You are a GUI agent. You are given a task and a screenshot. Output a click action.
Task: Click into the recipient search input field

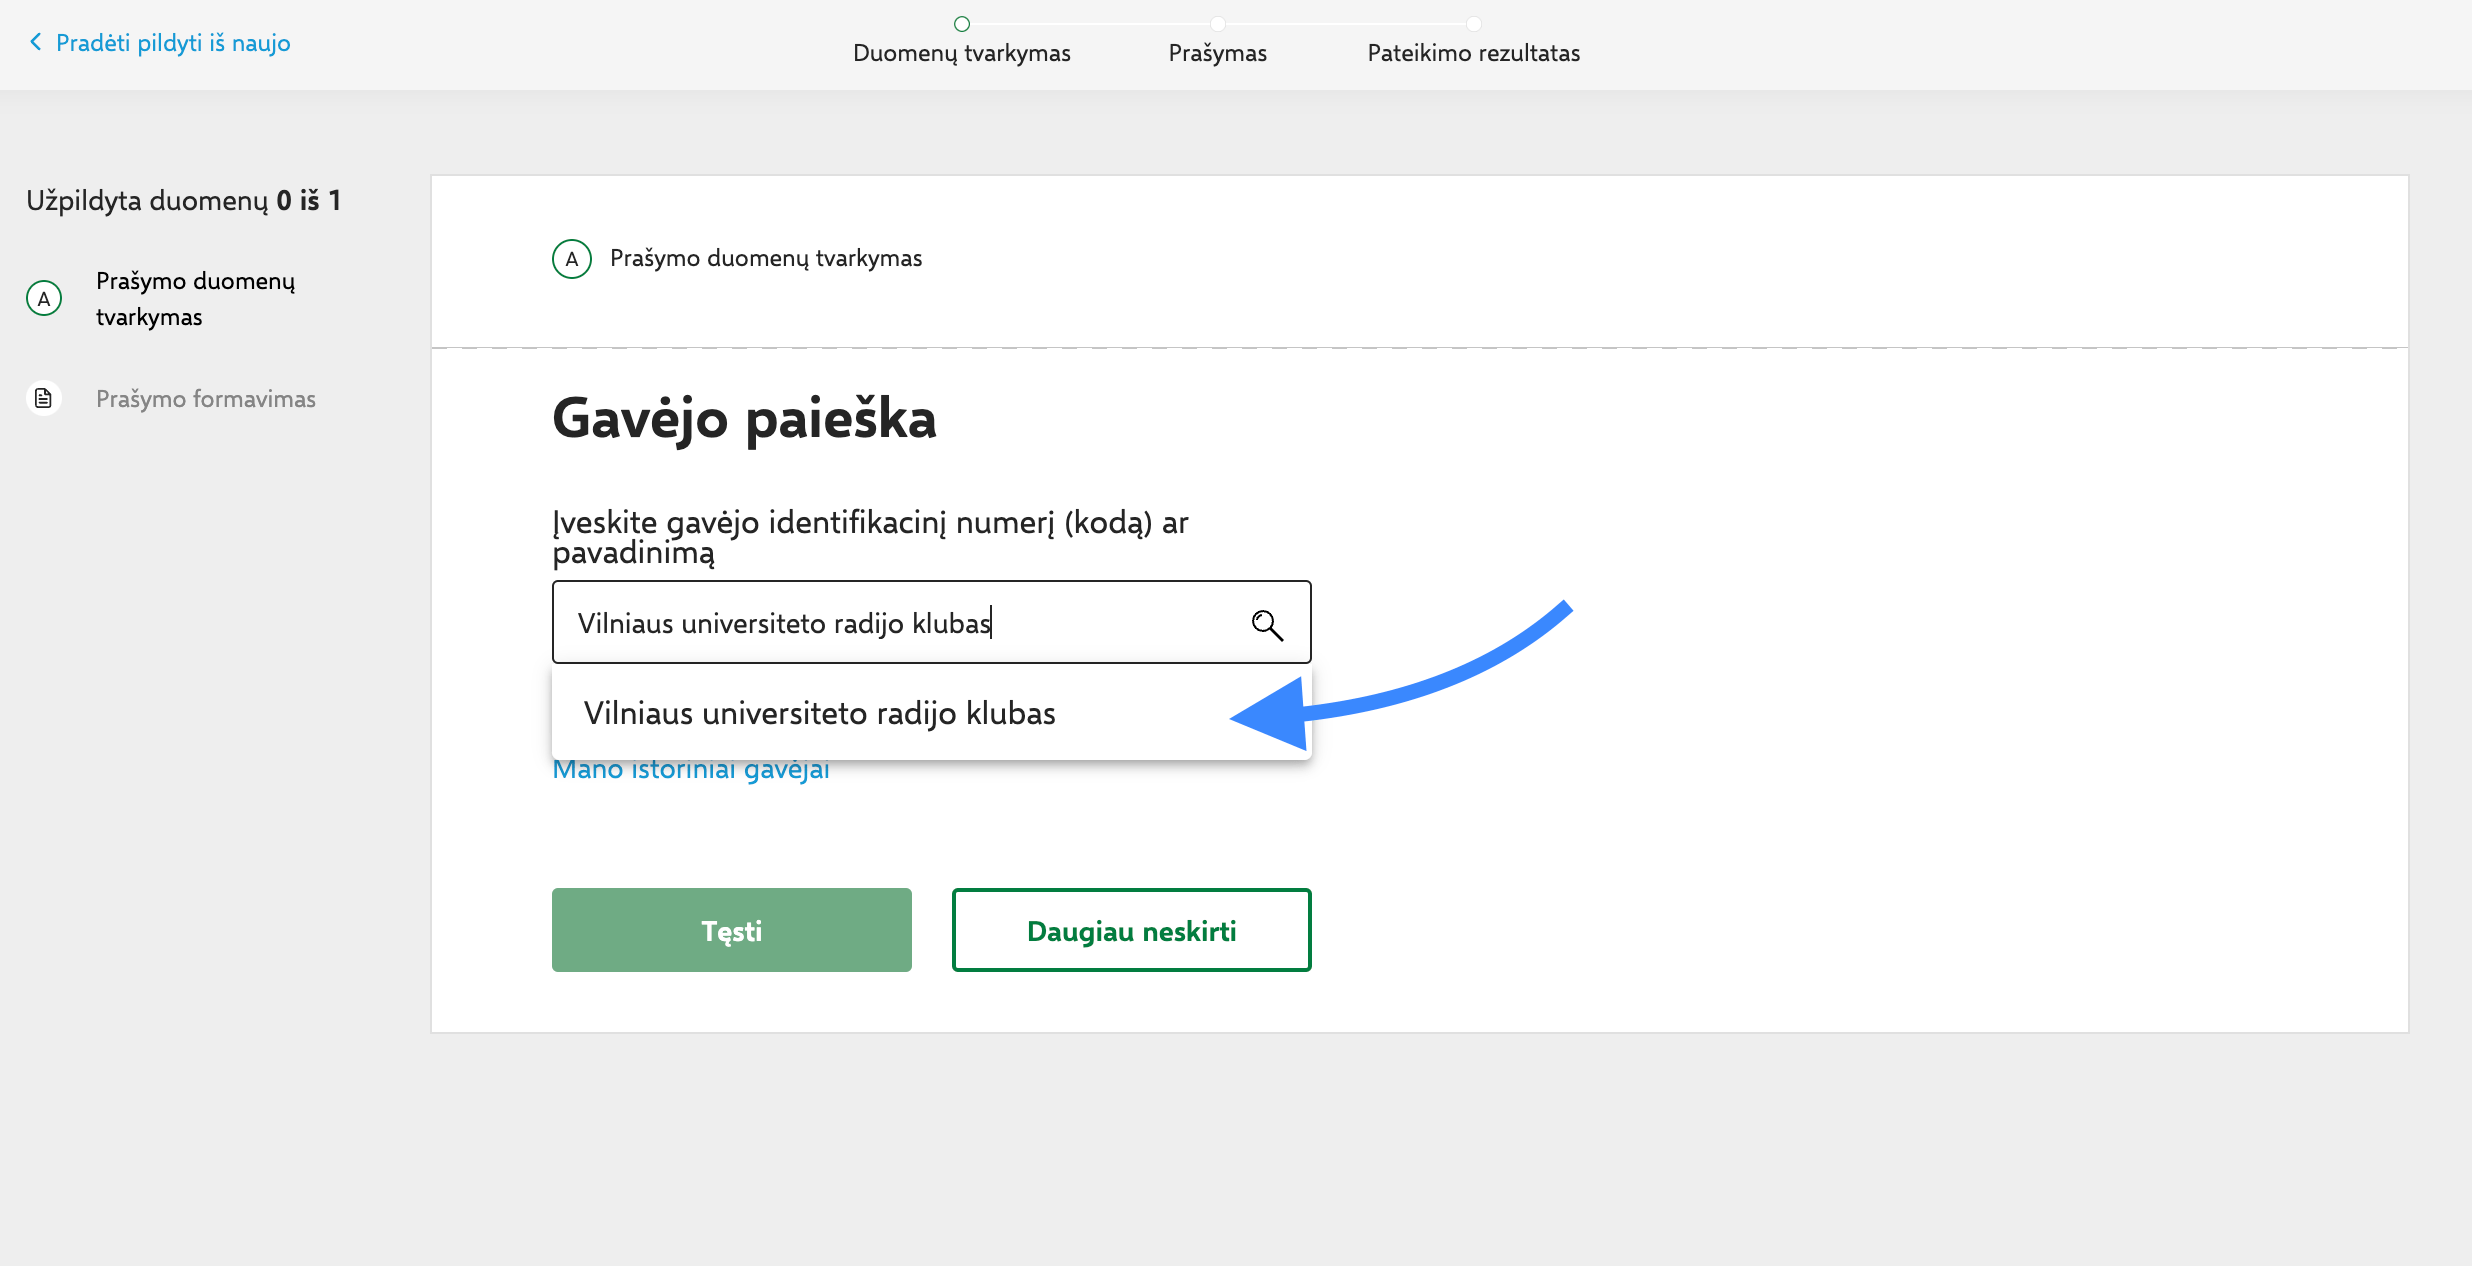[x=900, y=623]
